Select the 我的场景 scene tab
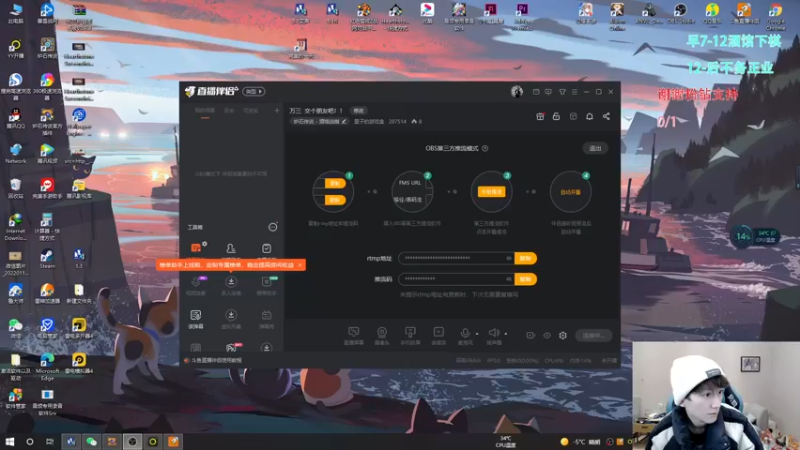This screenshot has width=800, height=450. coord(205,111)
